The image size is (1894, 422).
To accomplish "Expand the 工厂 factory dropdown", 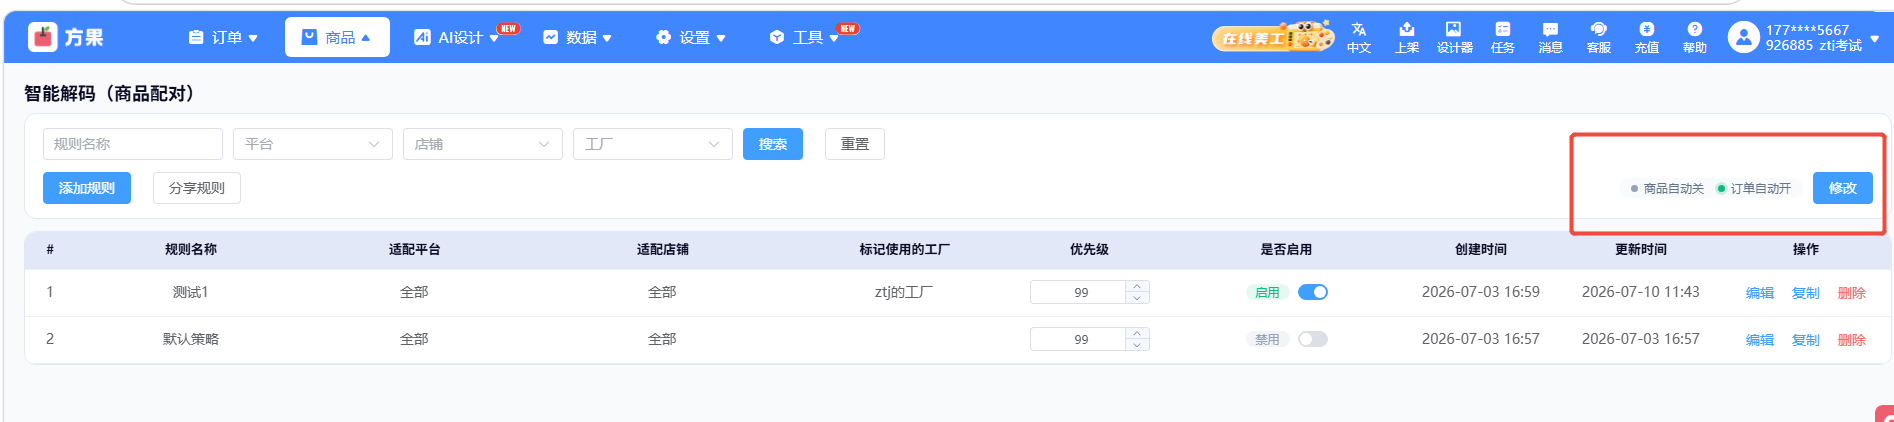I will click(653, 144).
